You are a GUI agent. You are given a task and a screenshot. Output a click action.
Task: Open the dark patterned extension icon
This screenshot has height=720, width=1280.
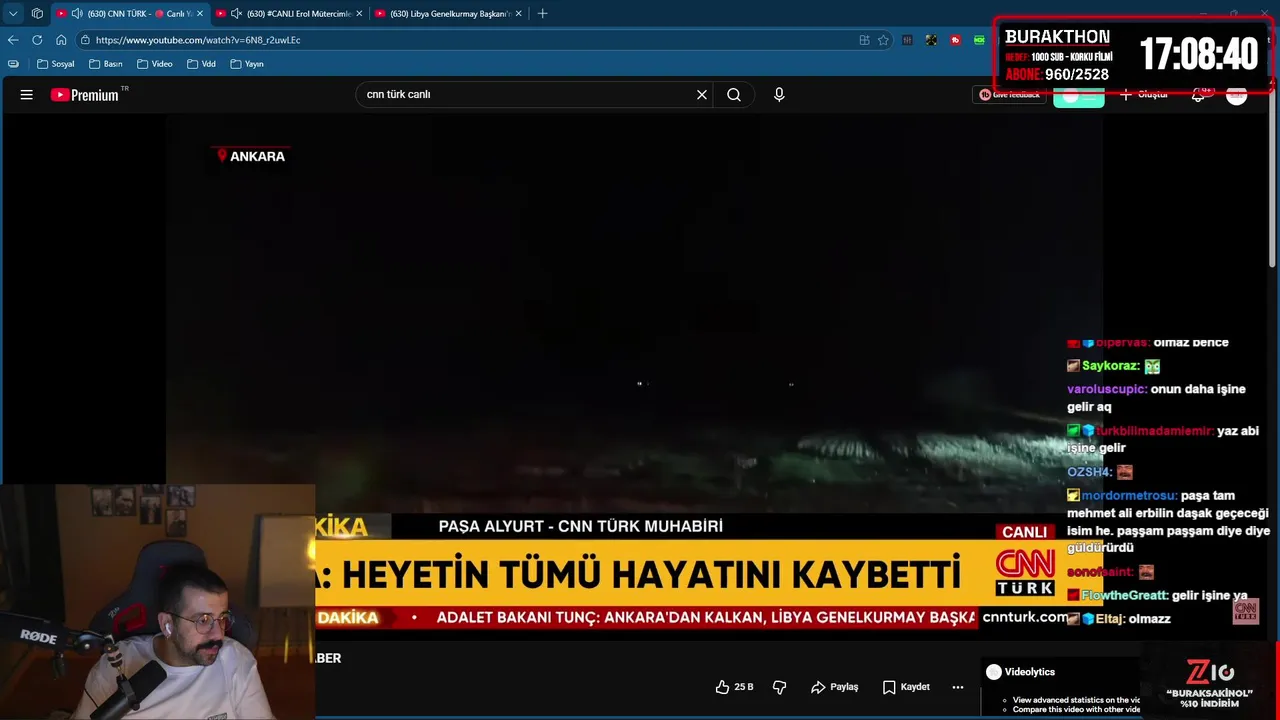tap(931, 40)
